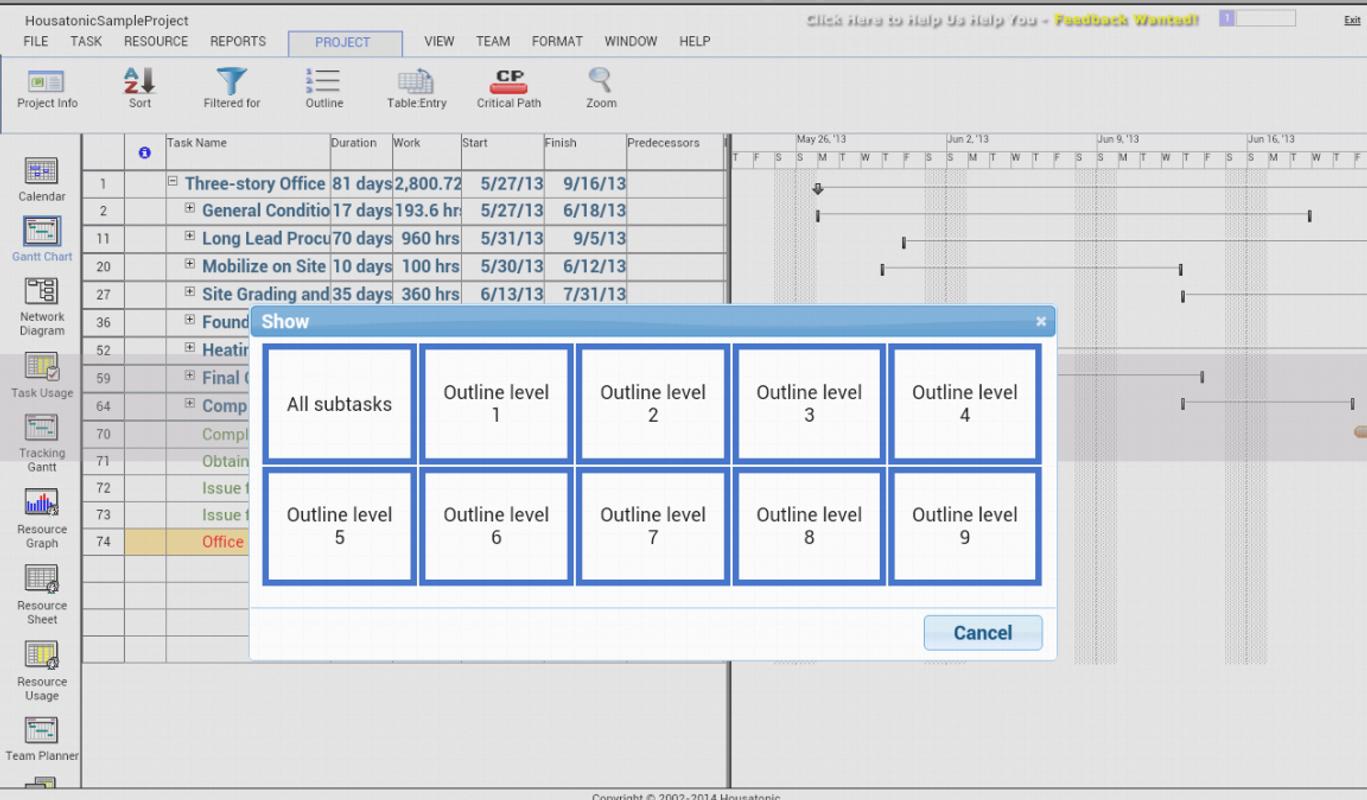Select Outline level 3
The height and width of the screenshot is (800, 1367).
click(x=809, y=404)
